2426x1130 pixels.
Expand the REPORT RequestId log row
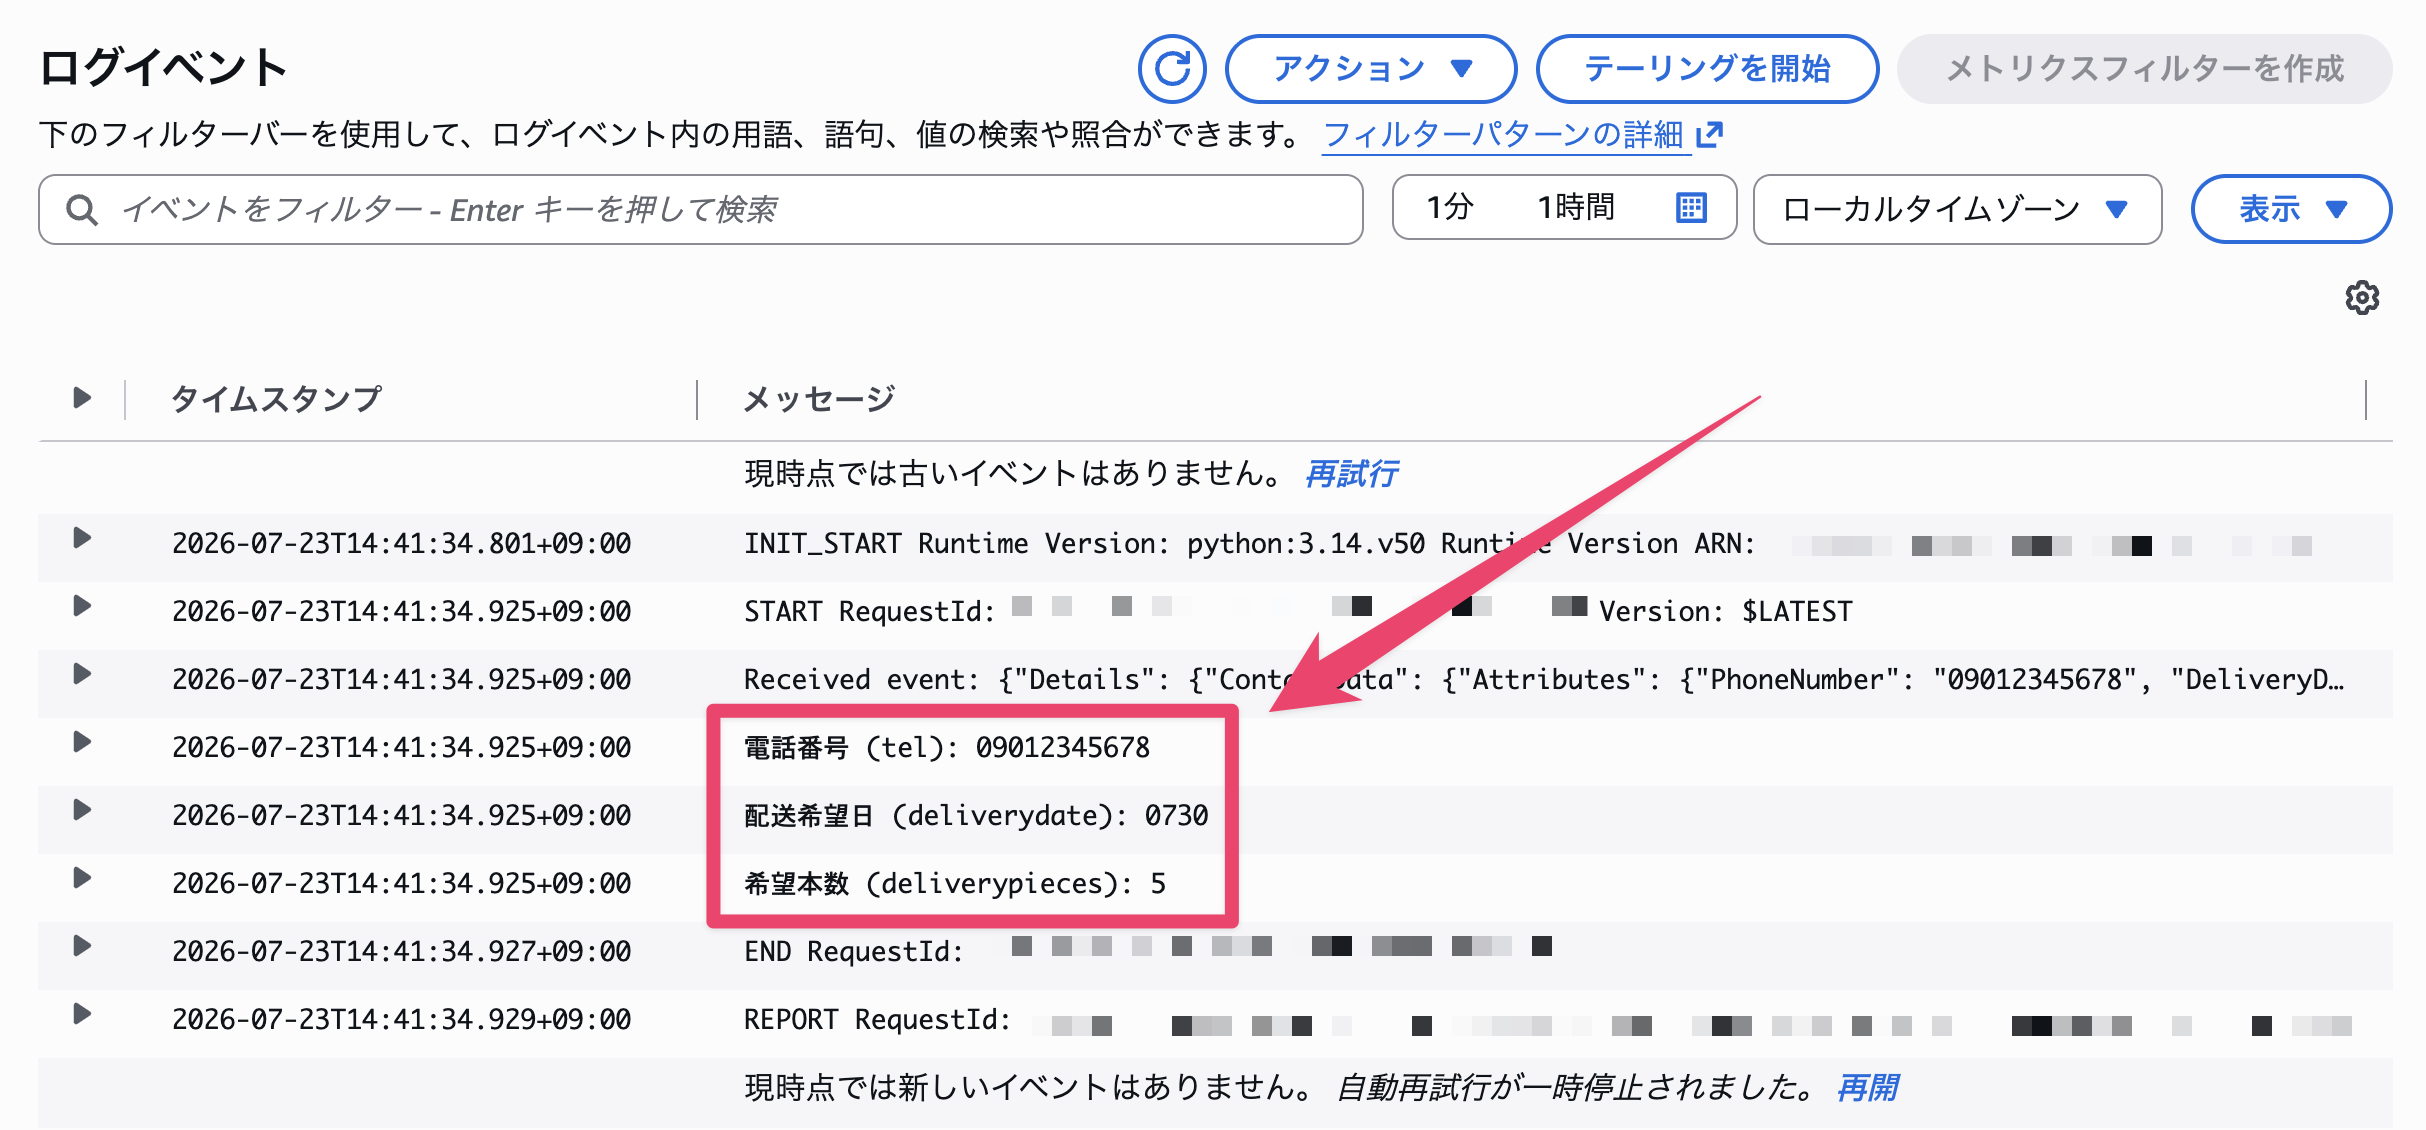82,1015
